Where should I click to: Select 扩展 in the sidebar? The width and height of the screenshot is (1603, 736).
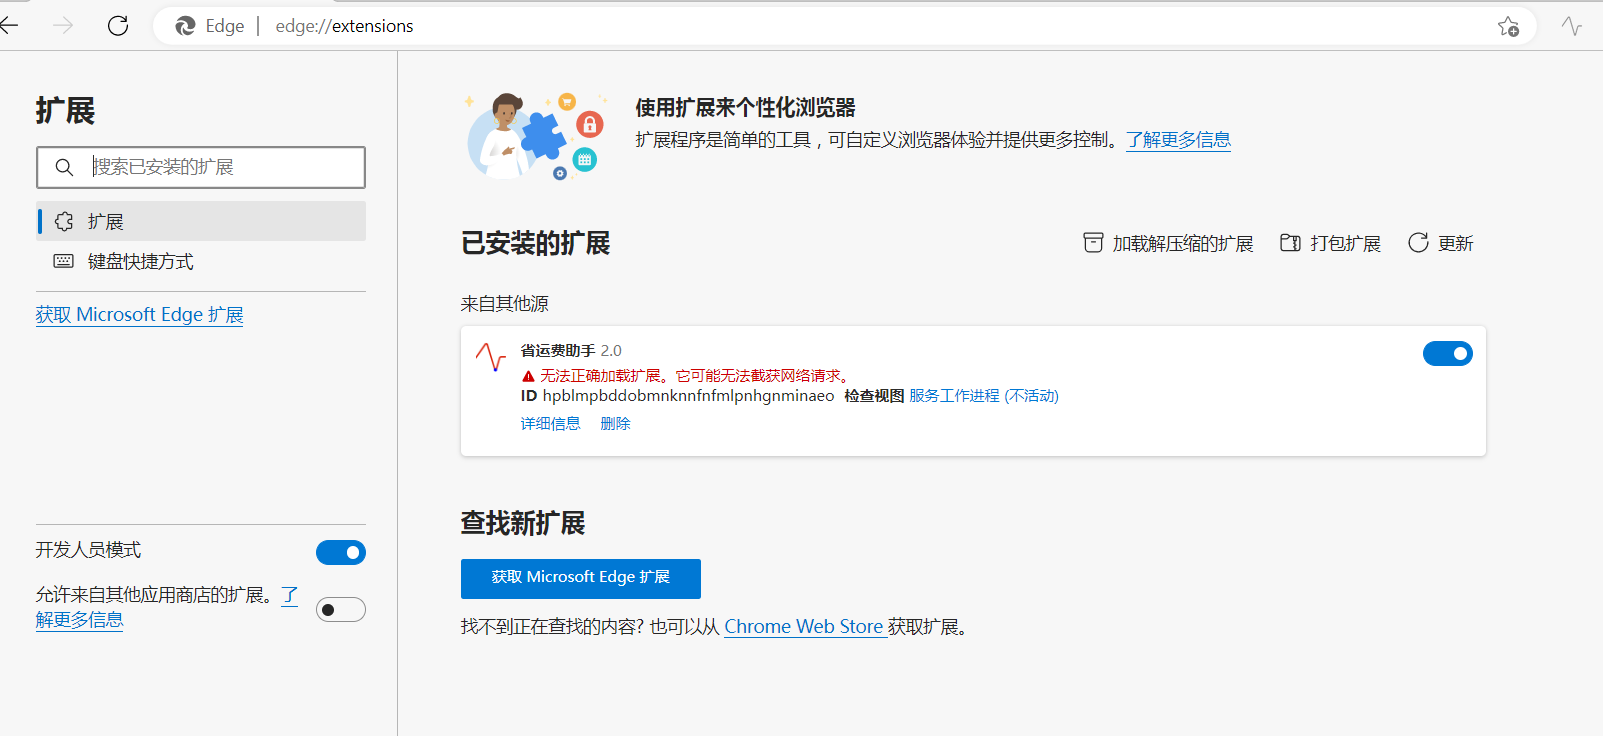click(x=201, y=221)
